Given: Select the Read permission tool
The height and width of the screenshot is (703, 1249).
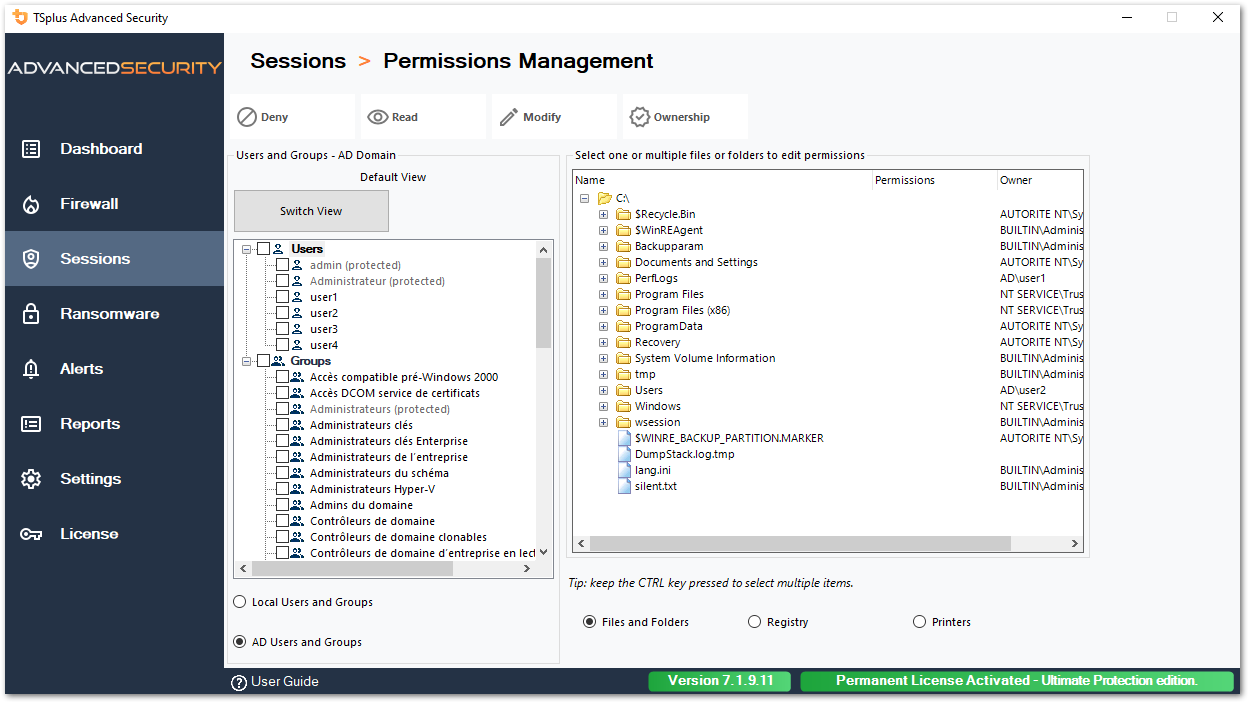Looking at the screenshot, I should [x=422, y=116].
